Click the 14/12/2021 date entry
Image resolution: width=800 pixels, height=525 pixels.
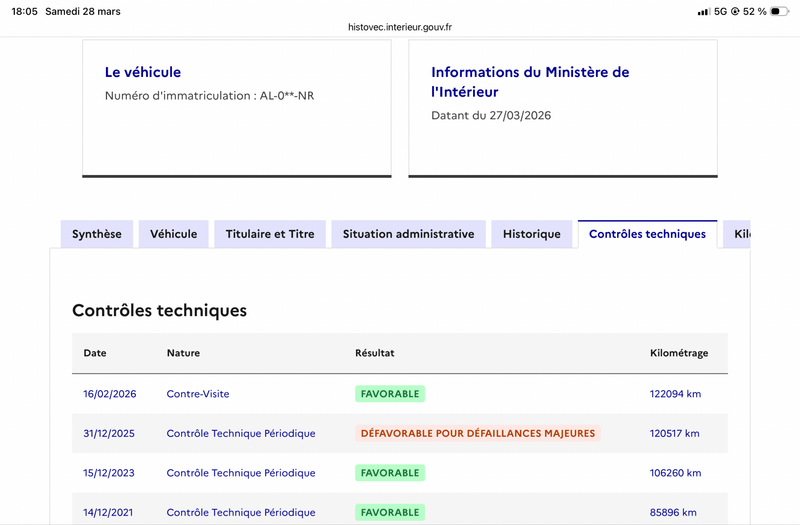click(110, 512)
